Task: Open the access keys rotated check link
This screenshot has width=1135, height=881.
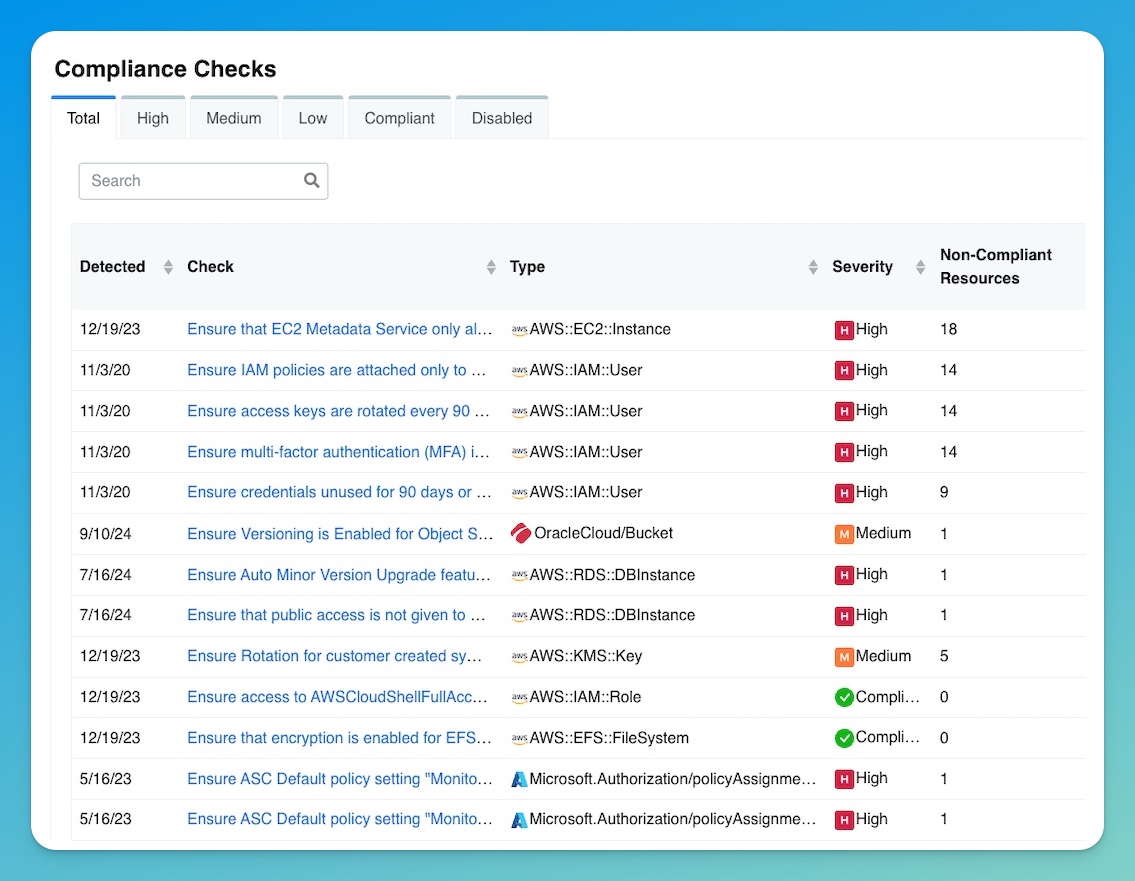Action: pos(339,411)
